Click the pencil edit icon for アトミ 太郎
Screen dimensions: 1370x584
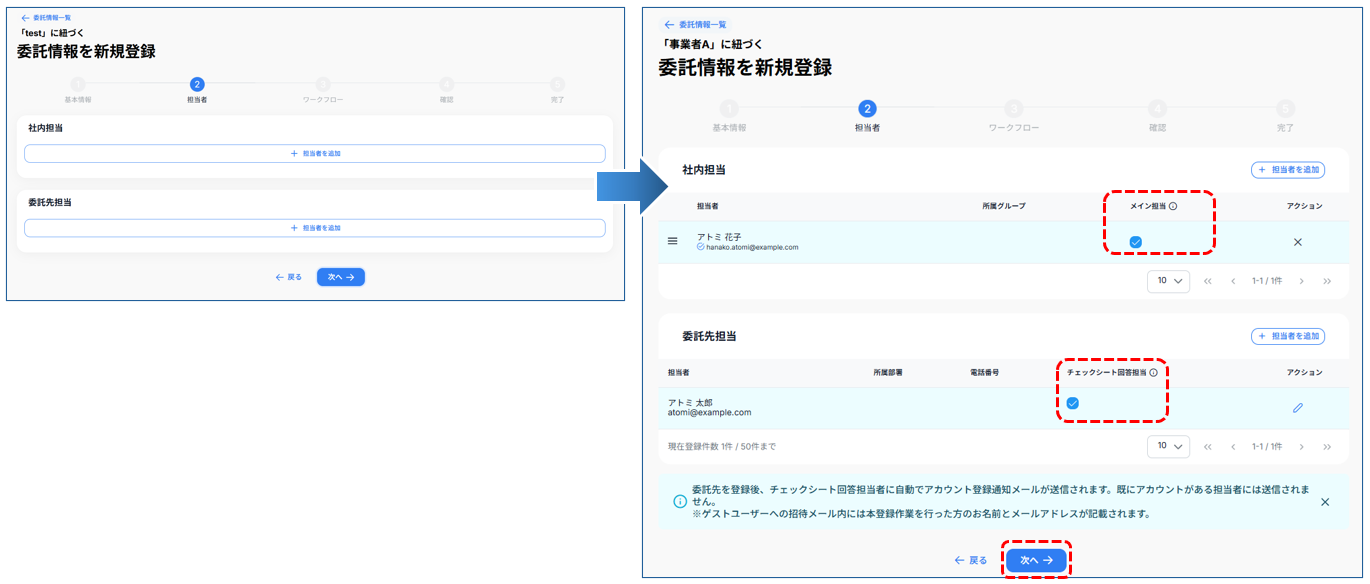1297,408
